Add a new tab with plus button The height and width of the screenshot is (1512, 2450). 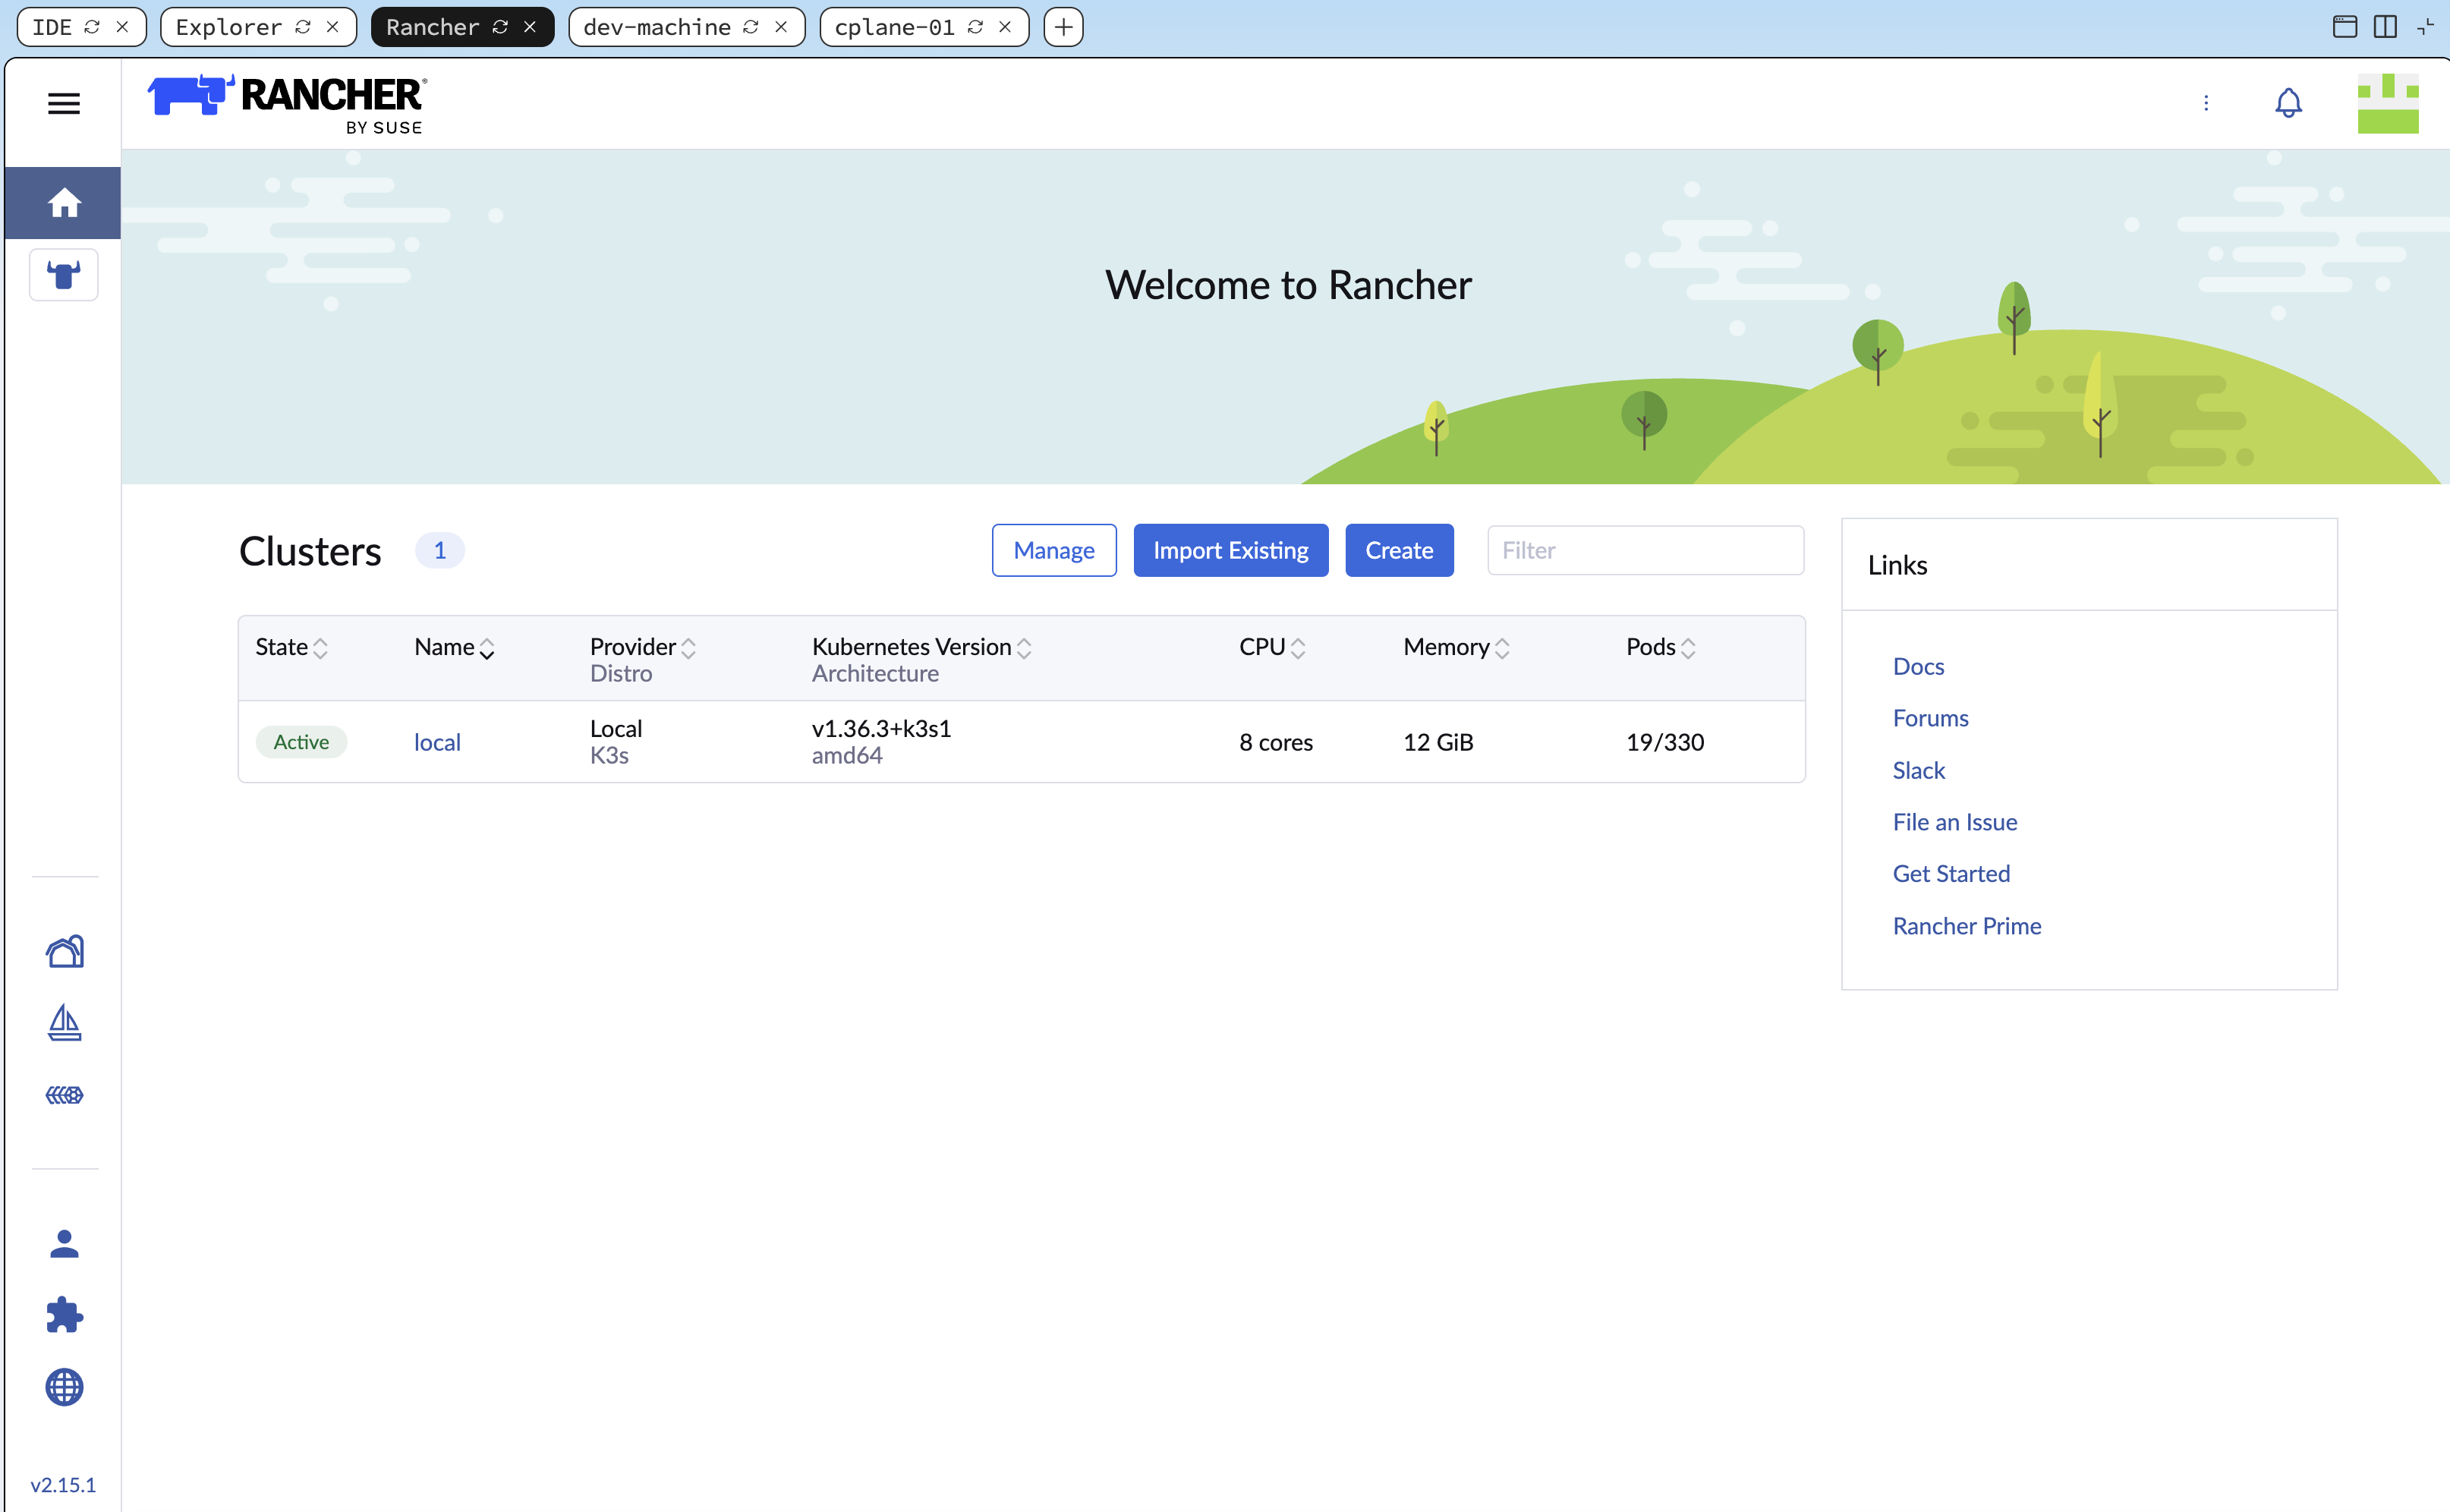click(x=1064, y=27)
